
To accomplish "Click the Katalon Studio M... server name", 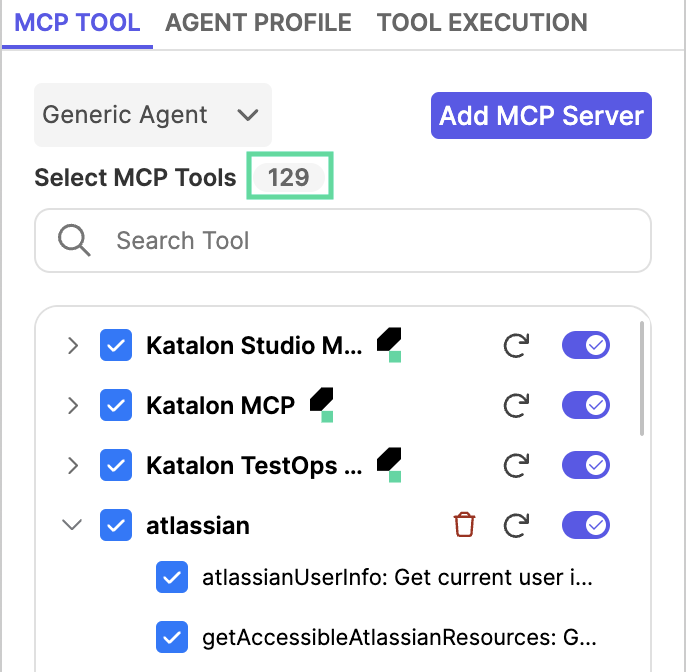I will [x=254, y=346].
